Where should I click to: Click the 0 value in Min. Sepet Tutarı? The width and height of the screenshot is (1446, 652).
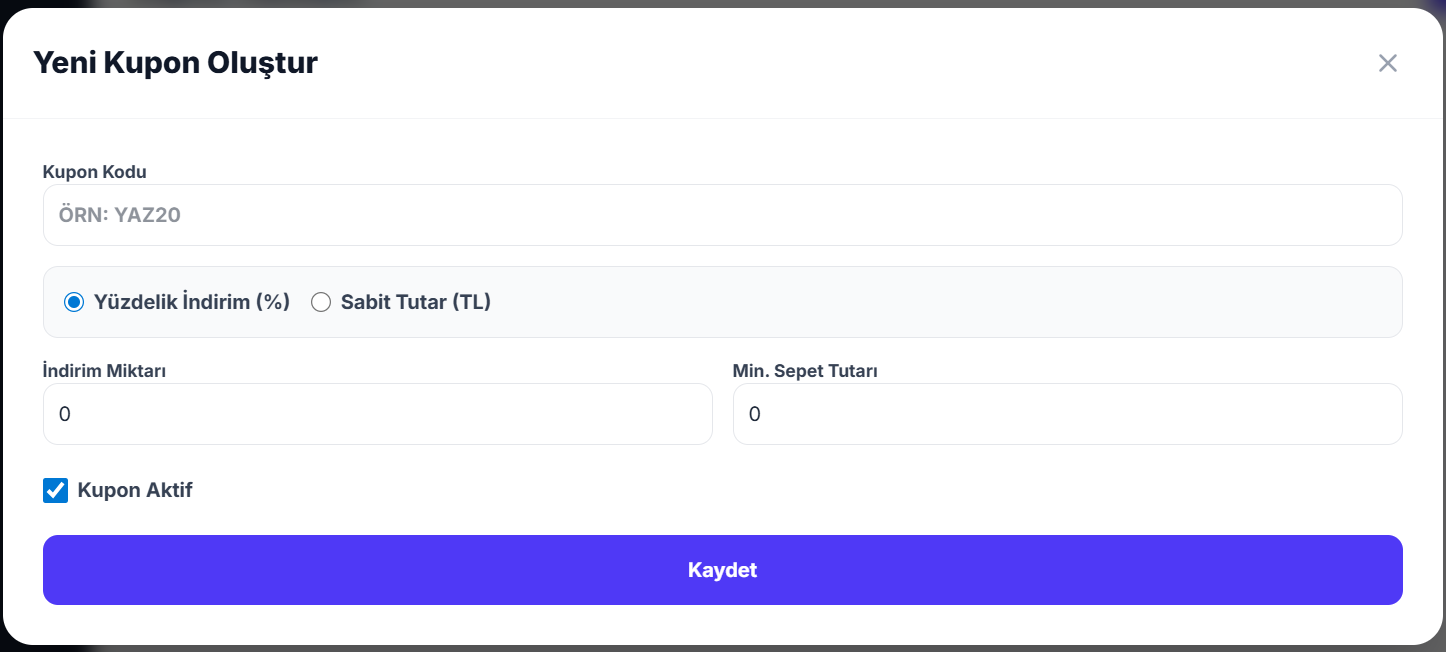tap(755, 414)
